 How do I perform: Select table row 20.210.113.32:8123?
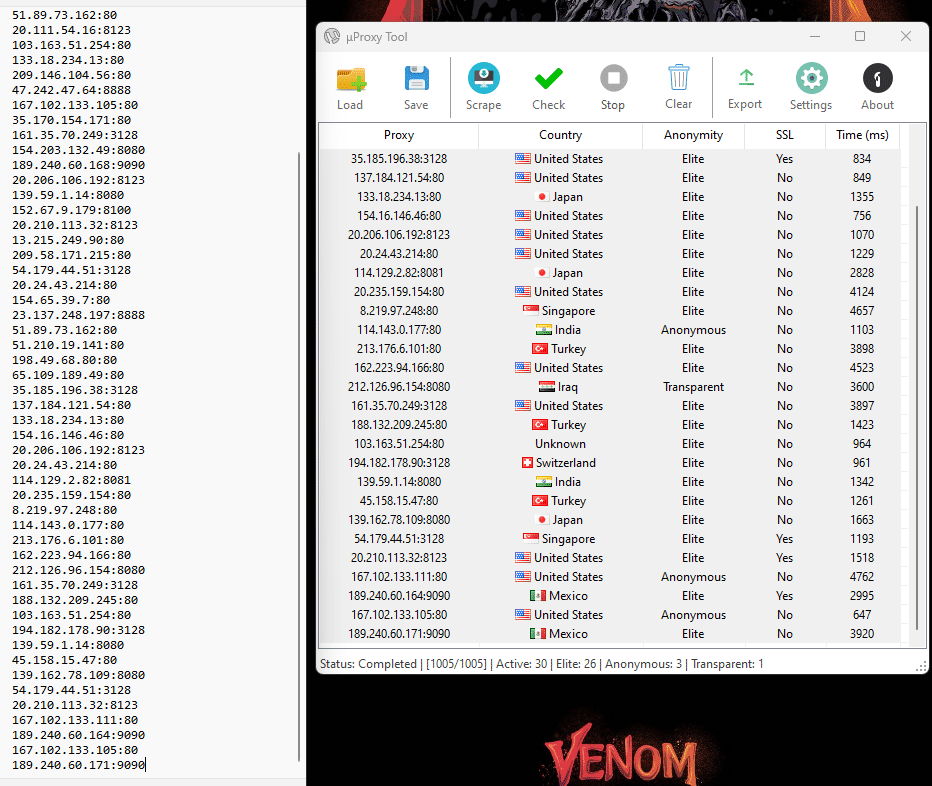click(610, 558)
